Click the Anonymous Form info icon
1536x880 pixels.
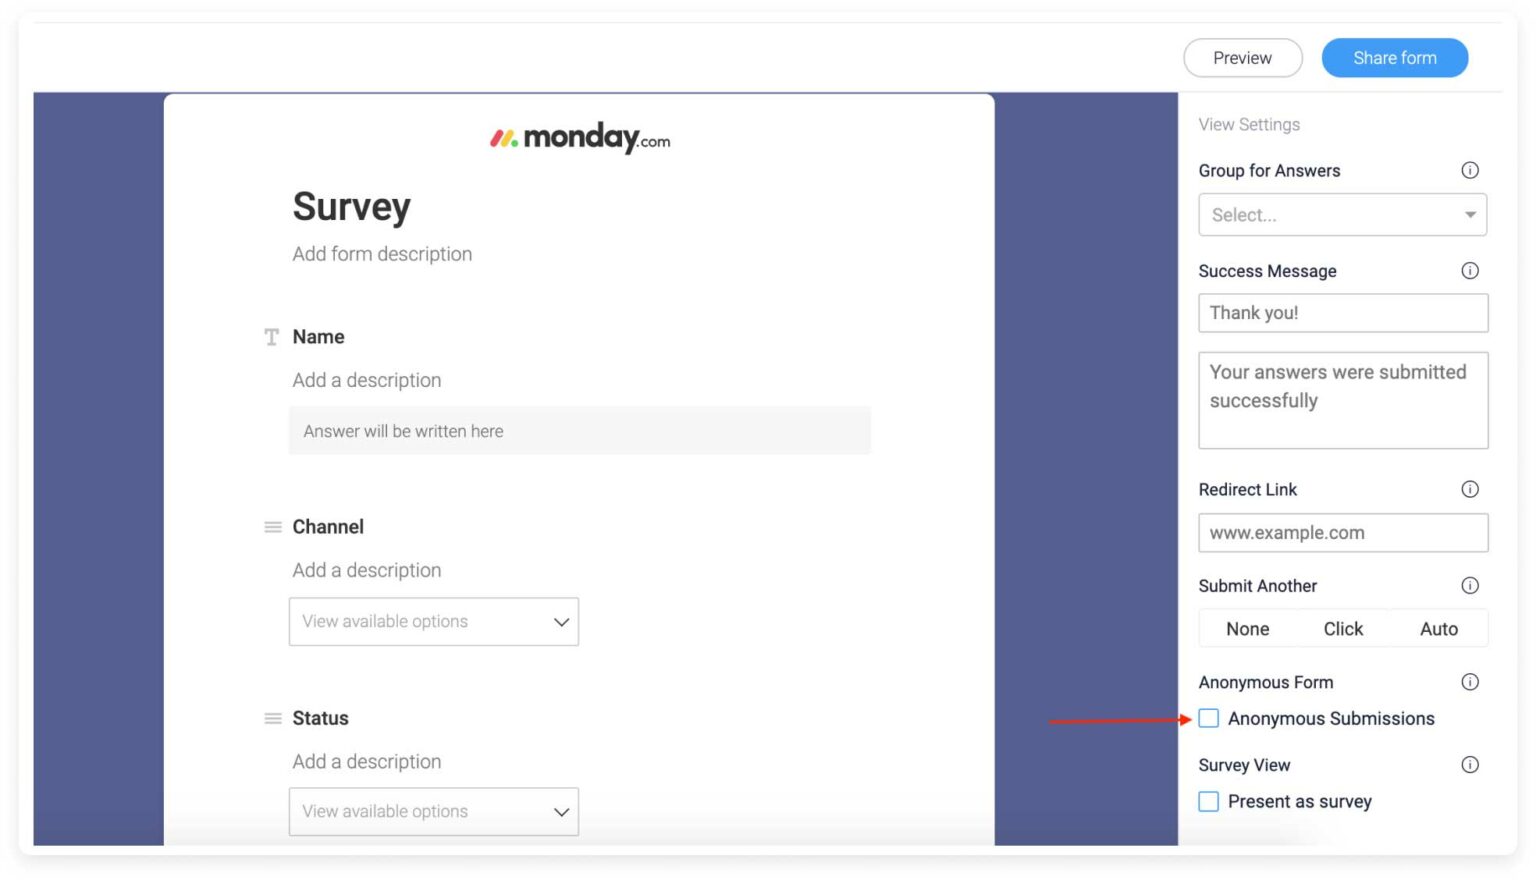pyautogui.click(x=1470, y=682)
